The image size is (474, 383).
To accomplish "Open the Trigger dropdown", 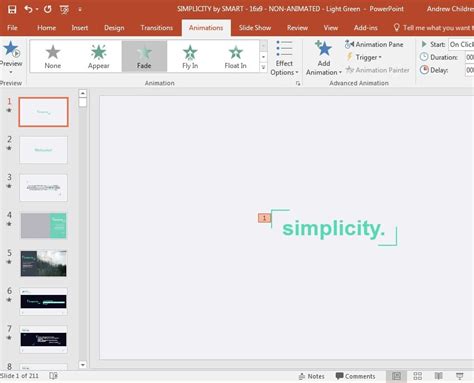I will (364, 57).
